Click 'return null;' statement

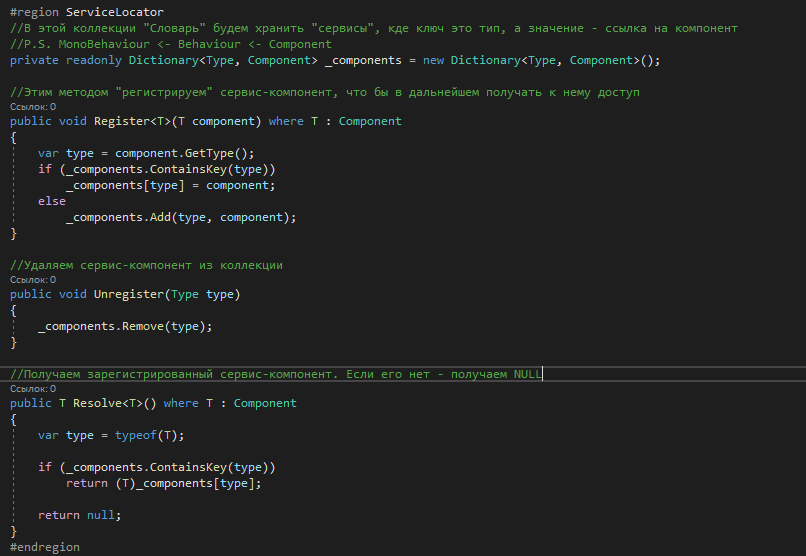pos(80,515)
